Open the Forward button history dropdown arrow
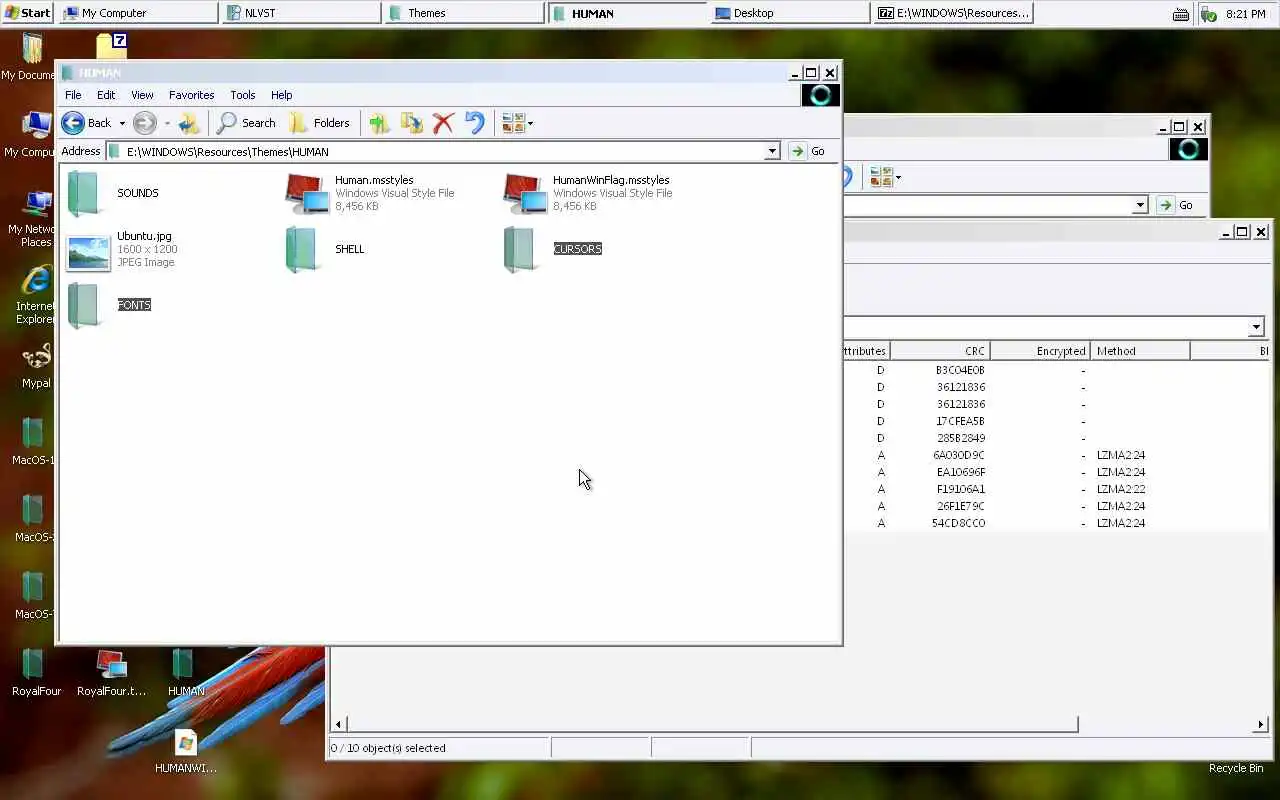1280x800 pixels. pos(167,124)
